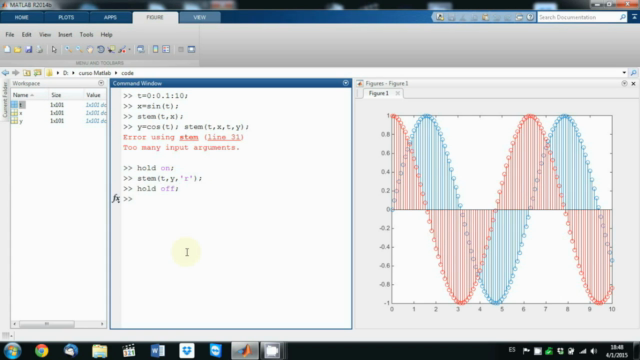640x360 pixels.
Task: Click the 'code' folder in address bar
Action: 127,73
